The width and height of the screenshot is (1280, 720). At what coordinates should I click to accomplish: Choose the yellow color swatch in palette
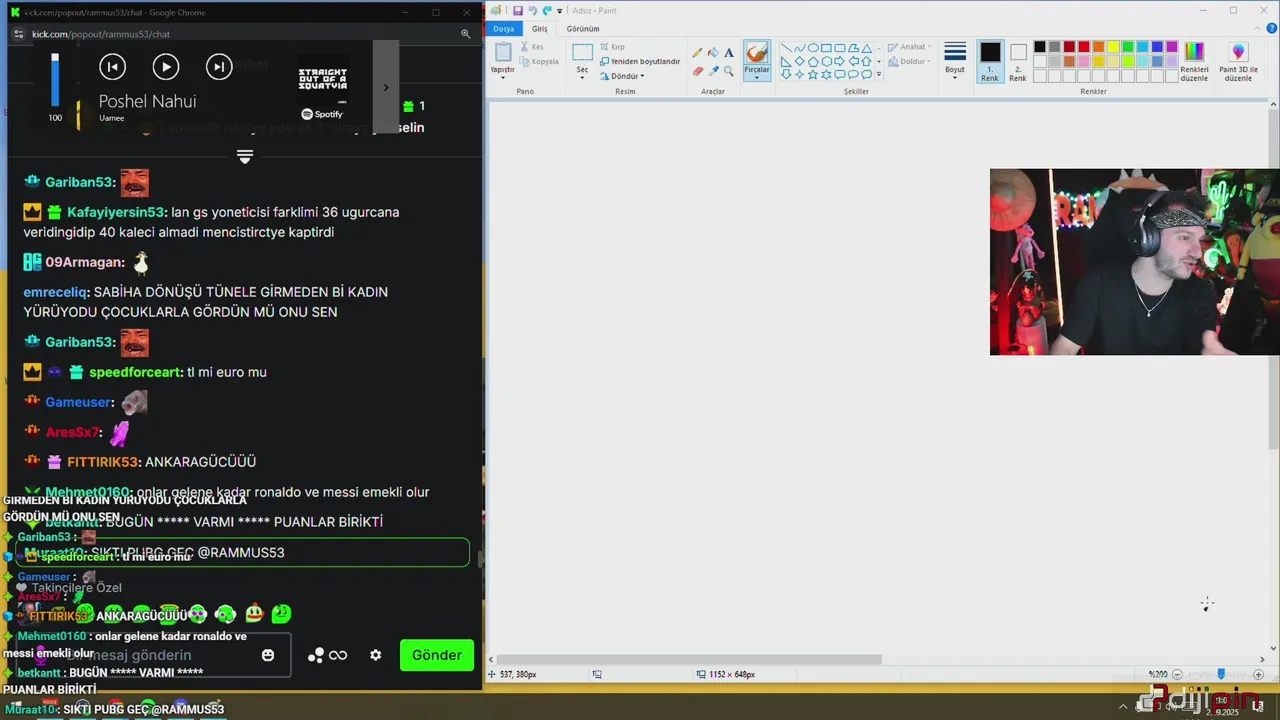pyautogui.click(x=1112, y=47)
